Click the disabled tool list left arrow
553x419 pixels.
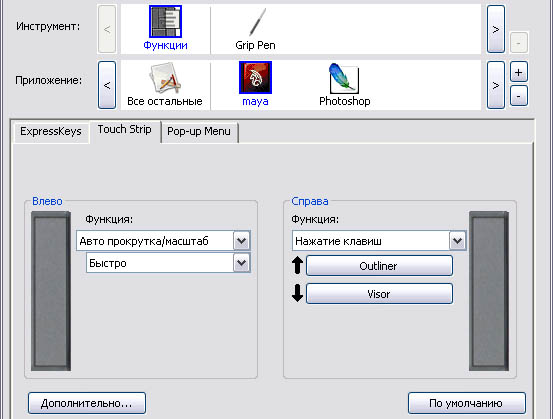click(x=107, y=29)
